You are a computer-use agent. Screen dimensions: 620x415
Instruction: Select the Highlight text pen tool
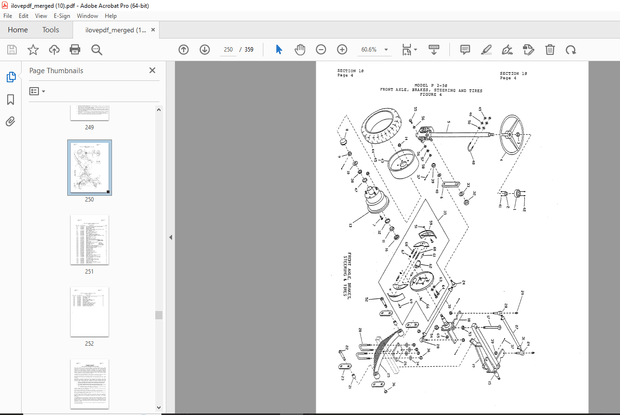(486, 50)
